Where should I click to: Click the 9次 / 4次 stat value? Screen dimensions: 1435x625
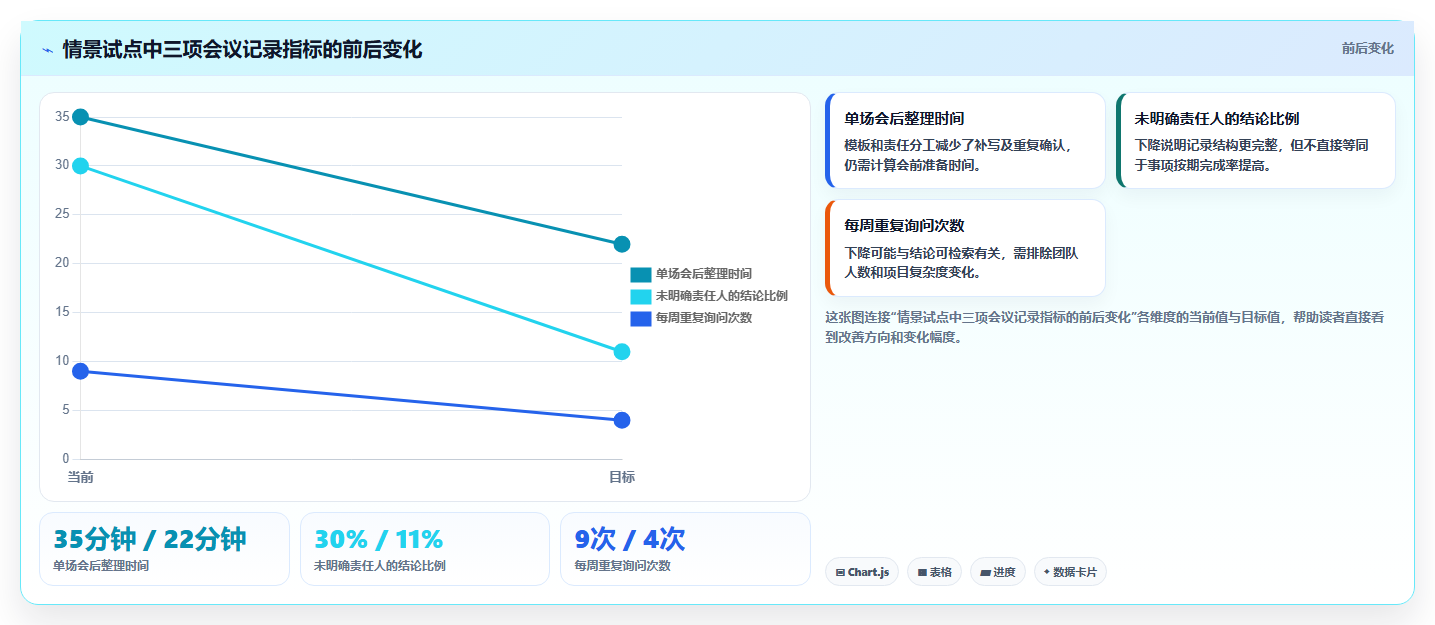[x=630, y=539]
